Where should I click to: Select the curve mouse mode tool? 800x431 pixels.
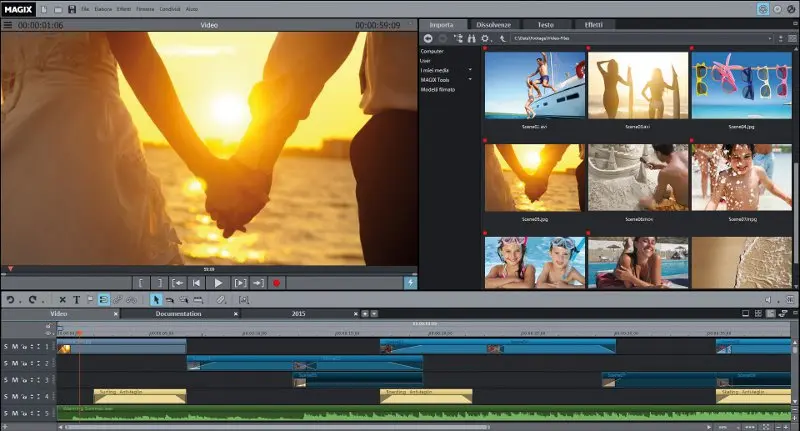(169, 300)
